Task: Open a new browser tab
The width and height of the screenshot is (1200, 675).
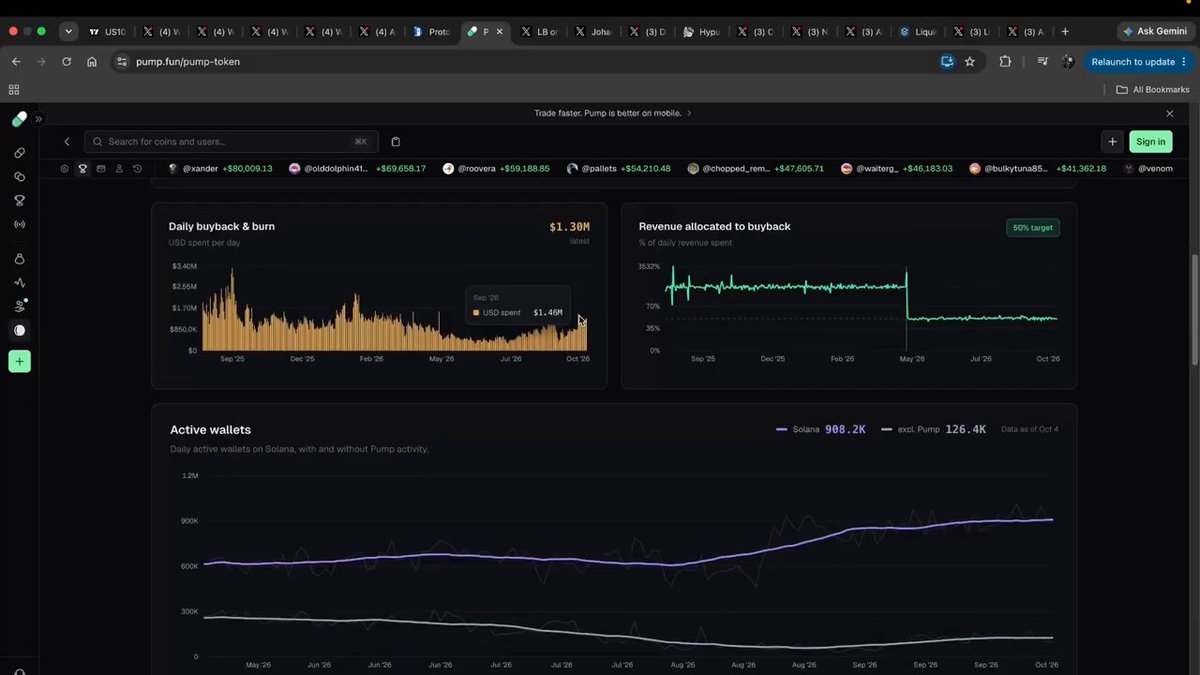Action: pos(1065,32)
